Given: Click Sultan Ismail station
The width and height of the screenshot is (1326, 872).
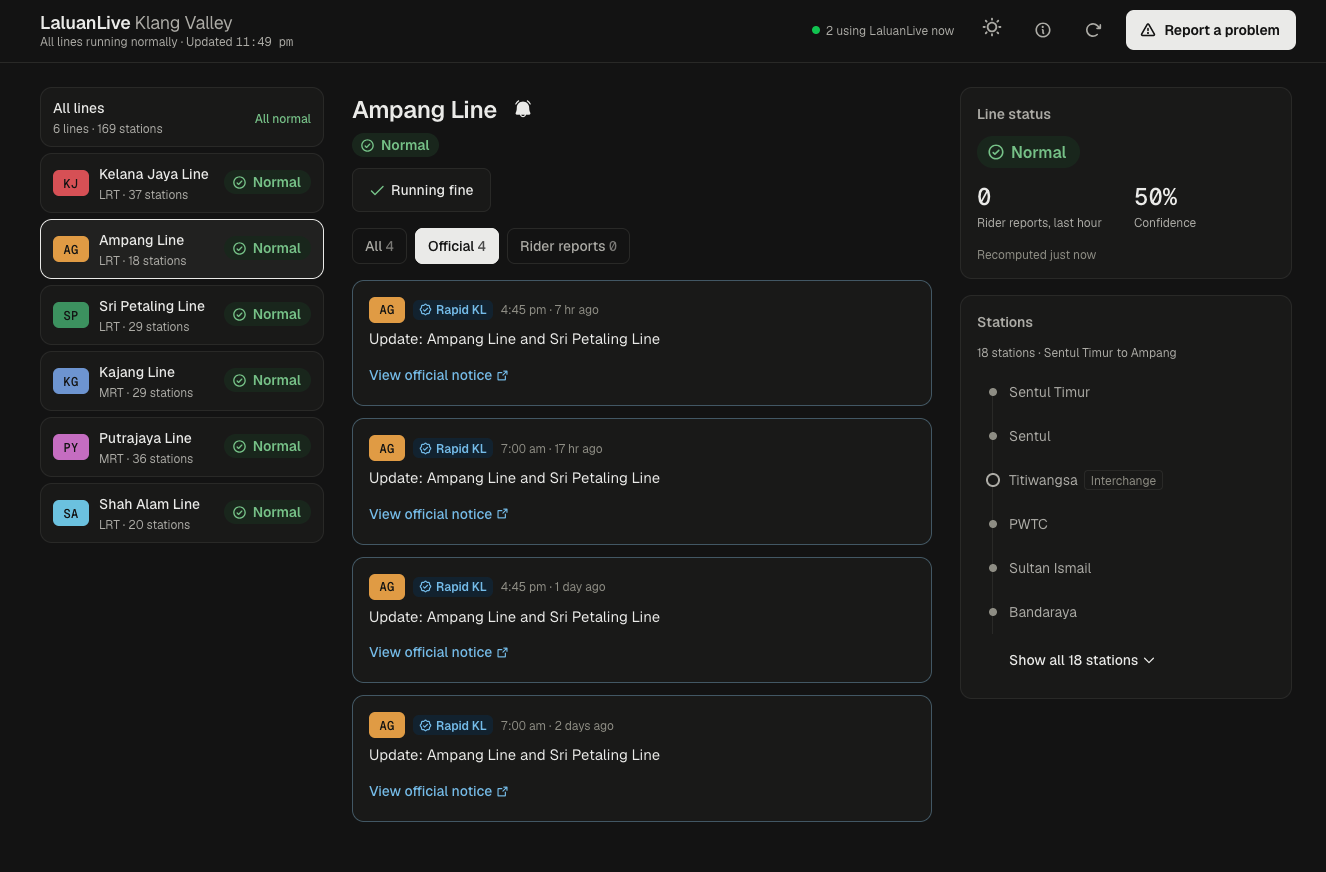Looking at the screenshot, I should (1050, 568).
